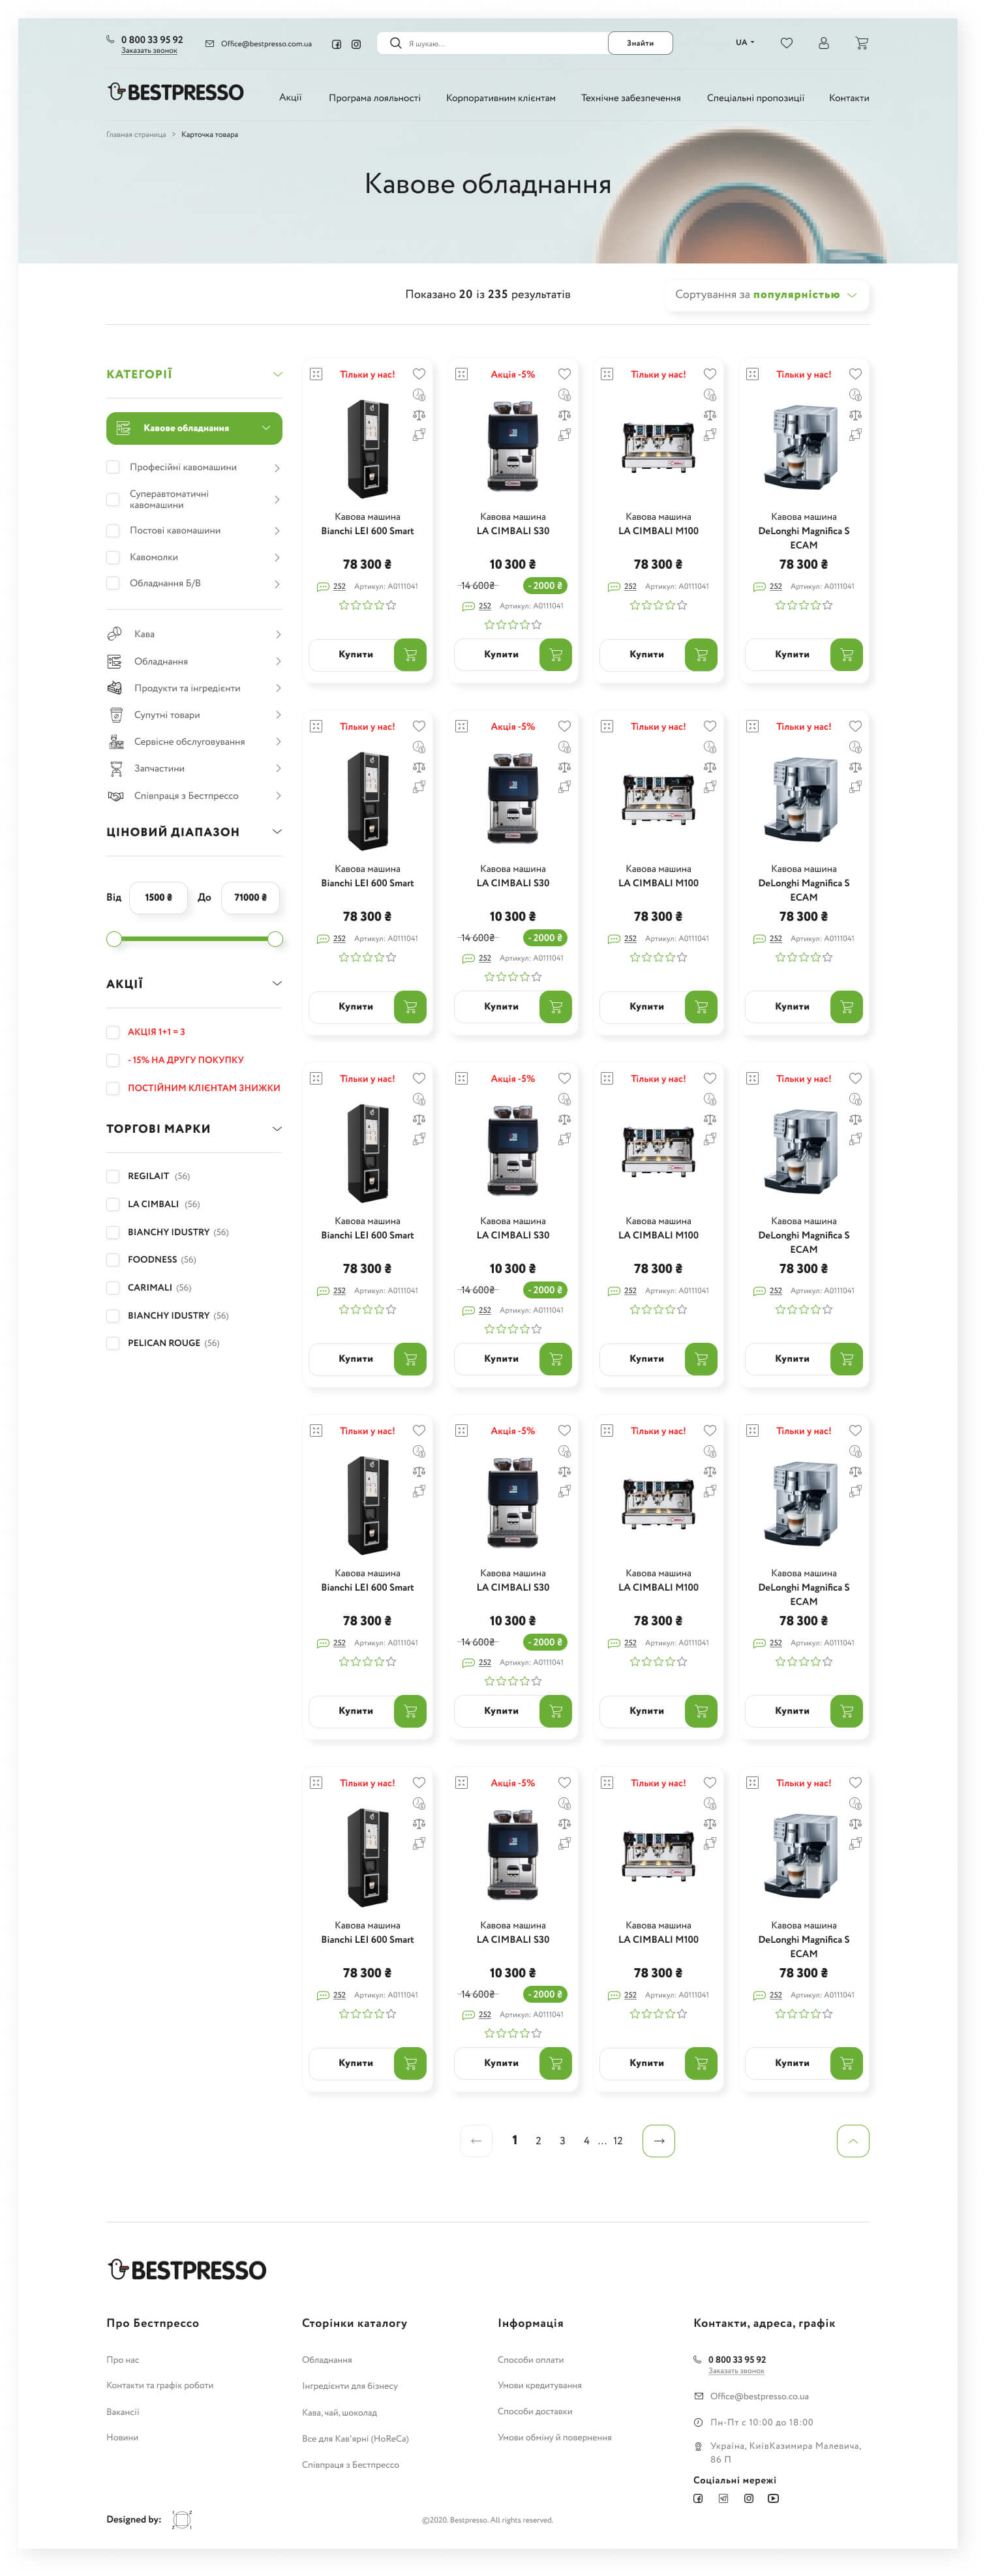
Task: Click the Обладнання sidebar category icon
Action: (115, 661)
